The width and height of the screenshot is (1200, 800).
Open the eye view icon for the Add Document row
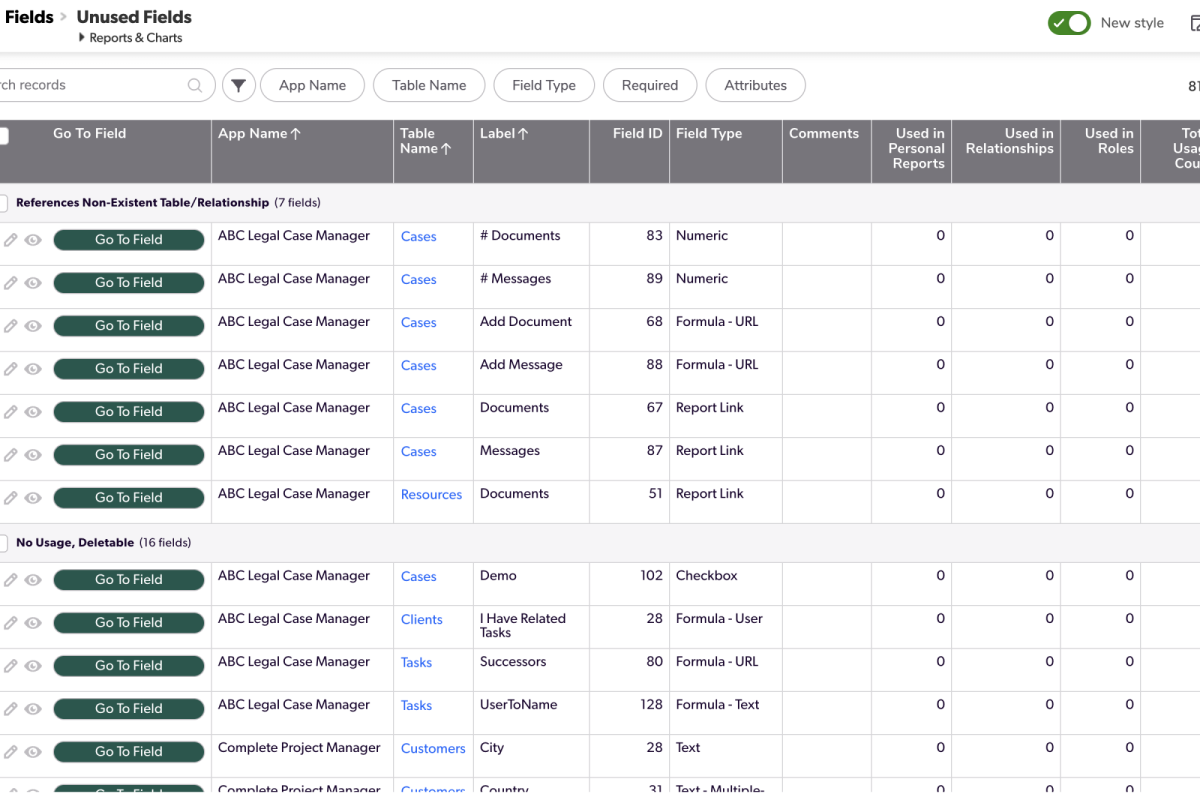pos(34,326)
